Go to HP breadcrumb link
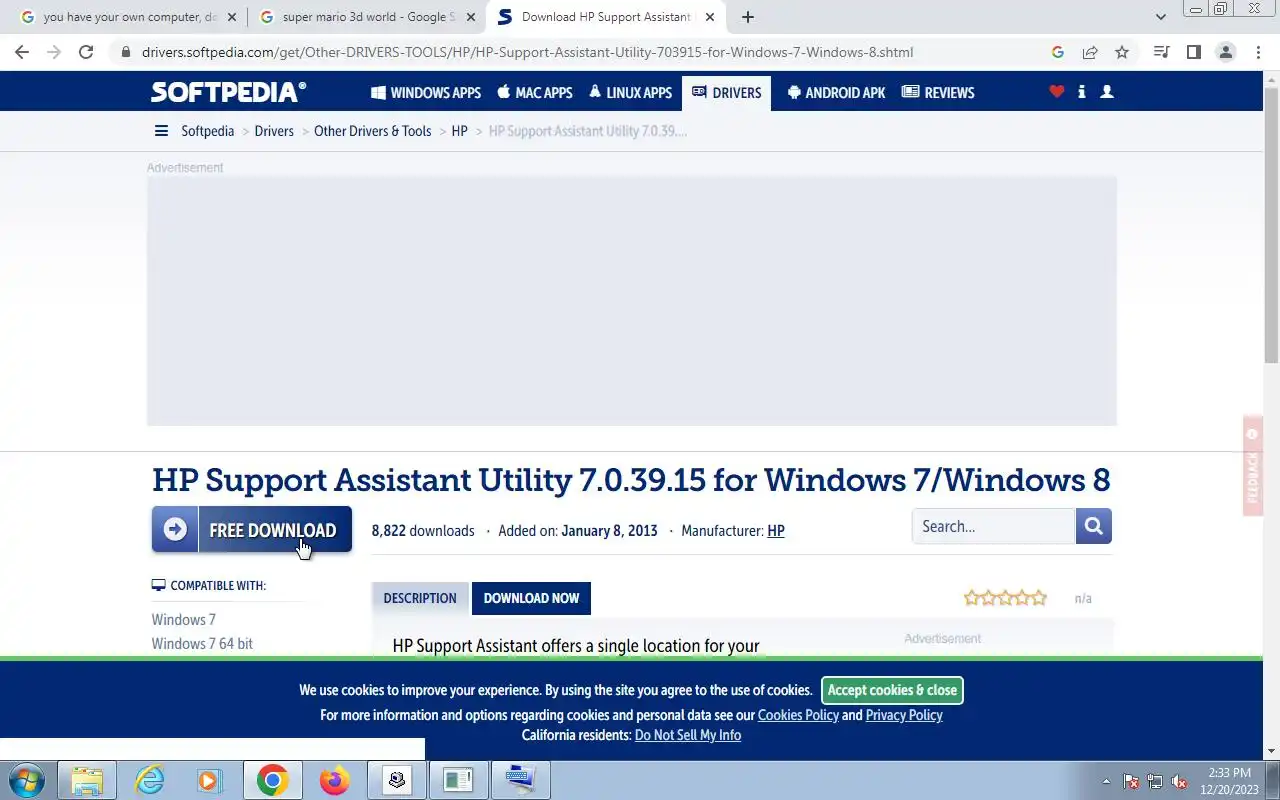 [x=460, y=131]
